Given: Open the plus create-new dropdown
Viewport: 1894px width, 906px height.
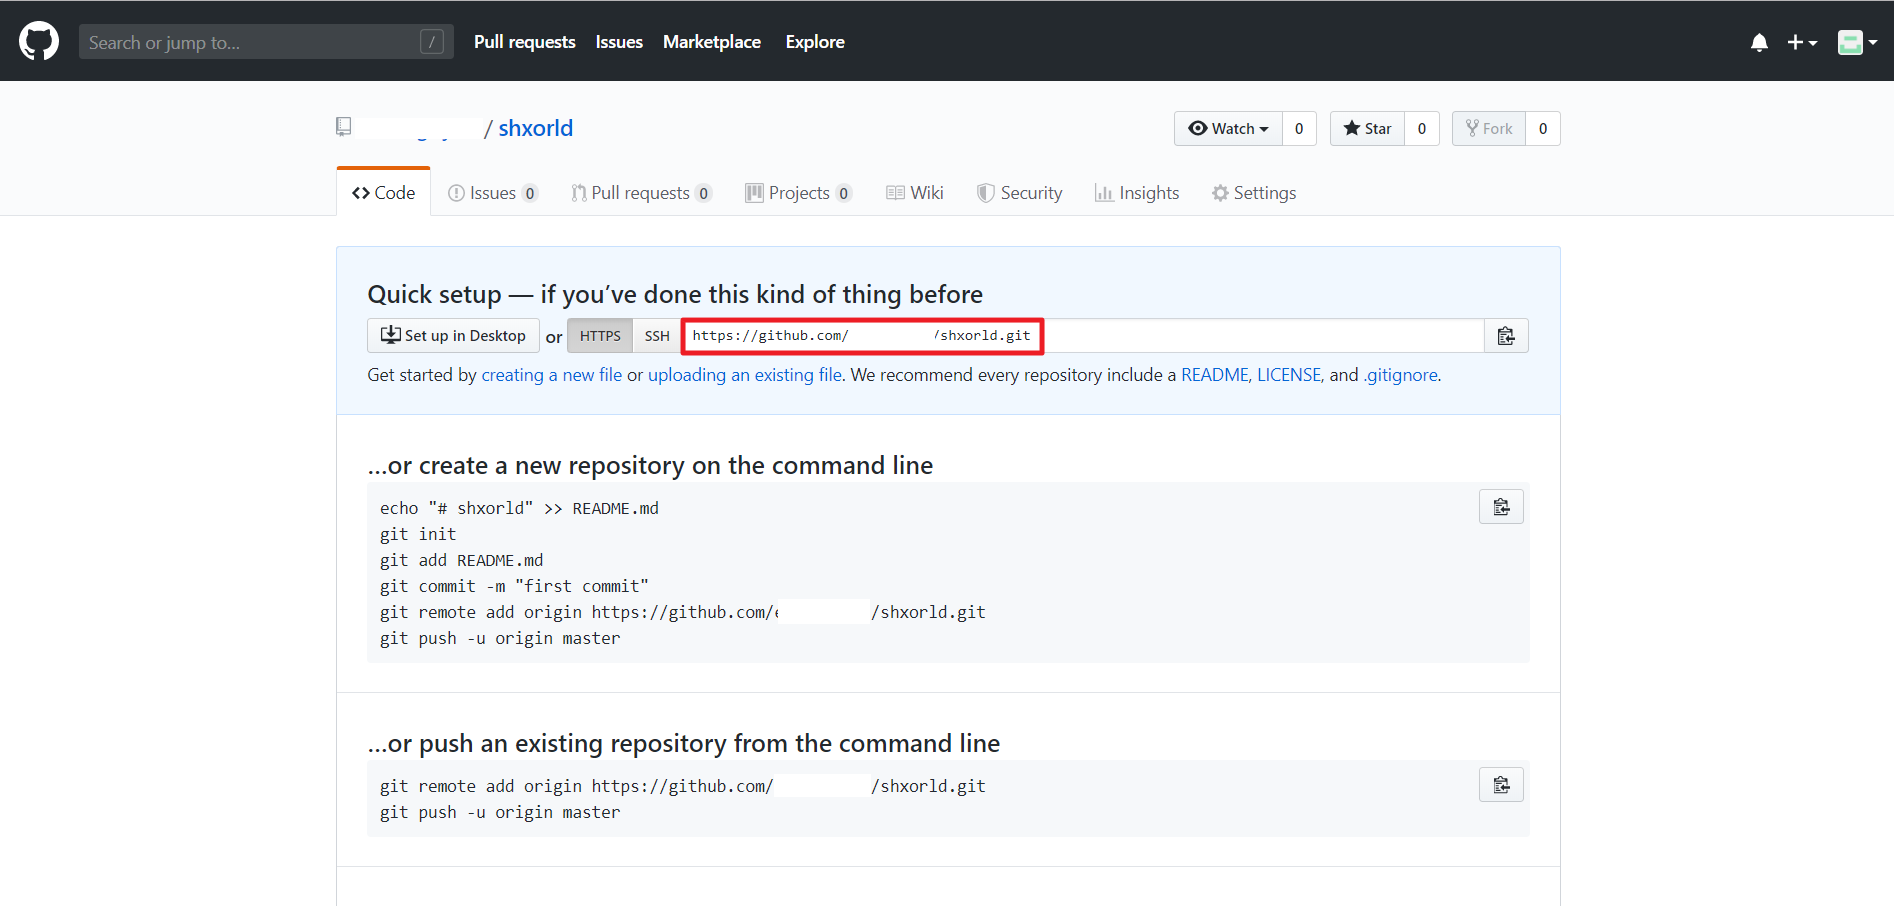Looking at the screenshot, I should [1802, 42].
